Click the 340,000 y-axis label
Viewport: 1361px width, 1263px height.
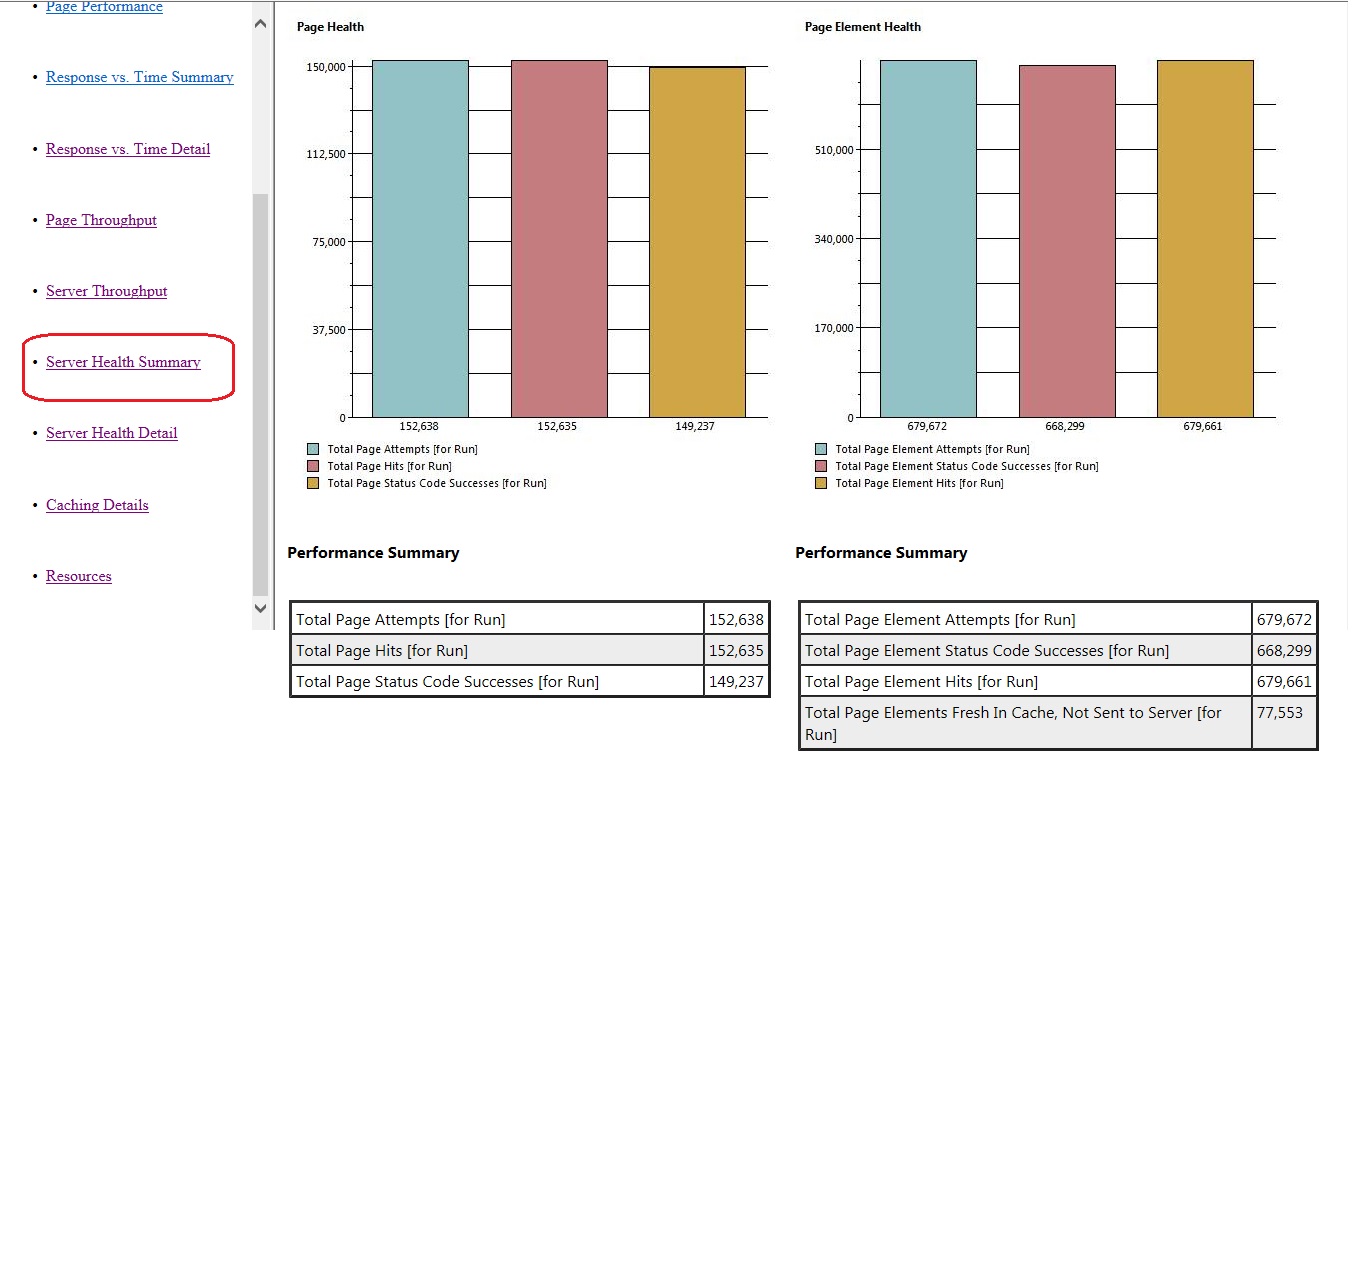pyautogui.click(x=834, y=239)
